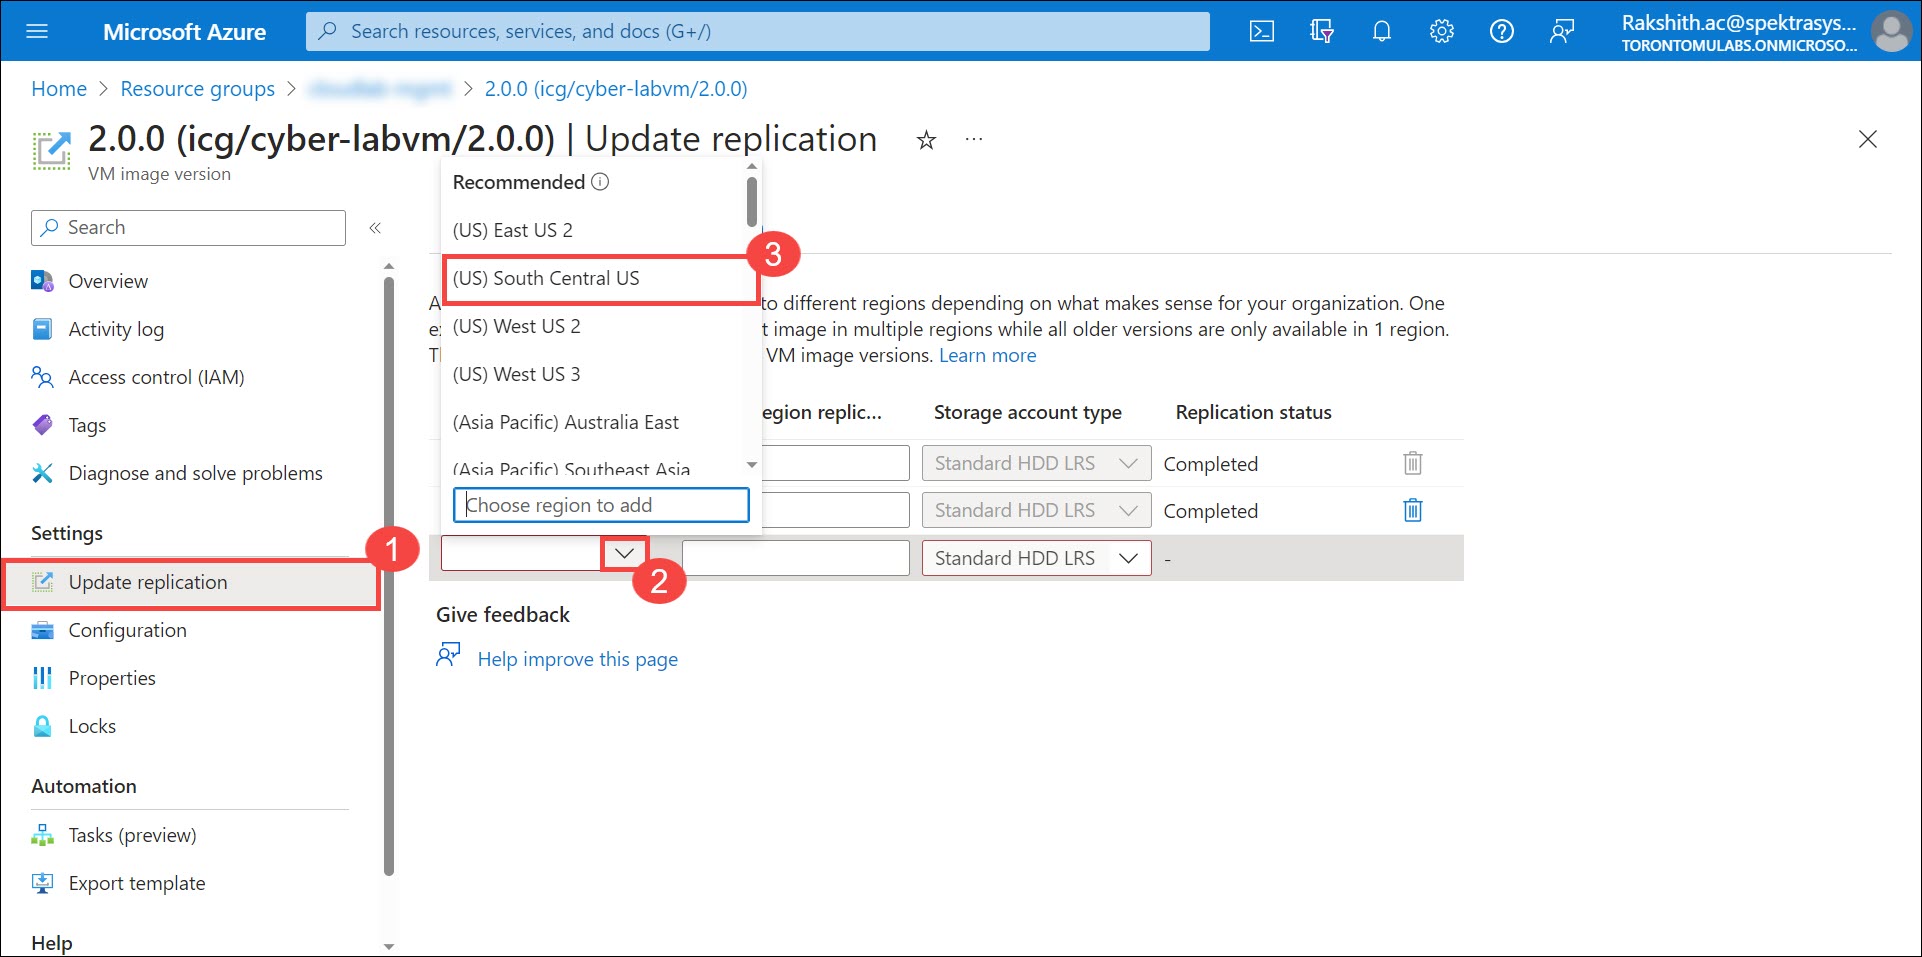Click the Diagnose and solve problems icon

coord(42,473)
